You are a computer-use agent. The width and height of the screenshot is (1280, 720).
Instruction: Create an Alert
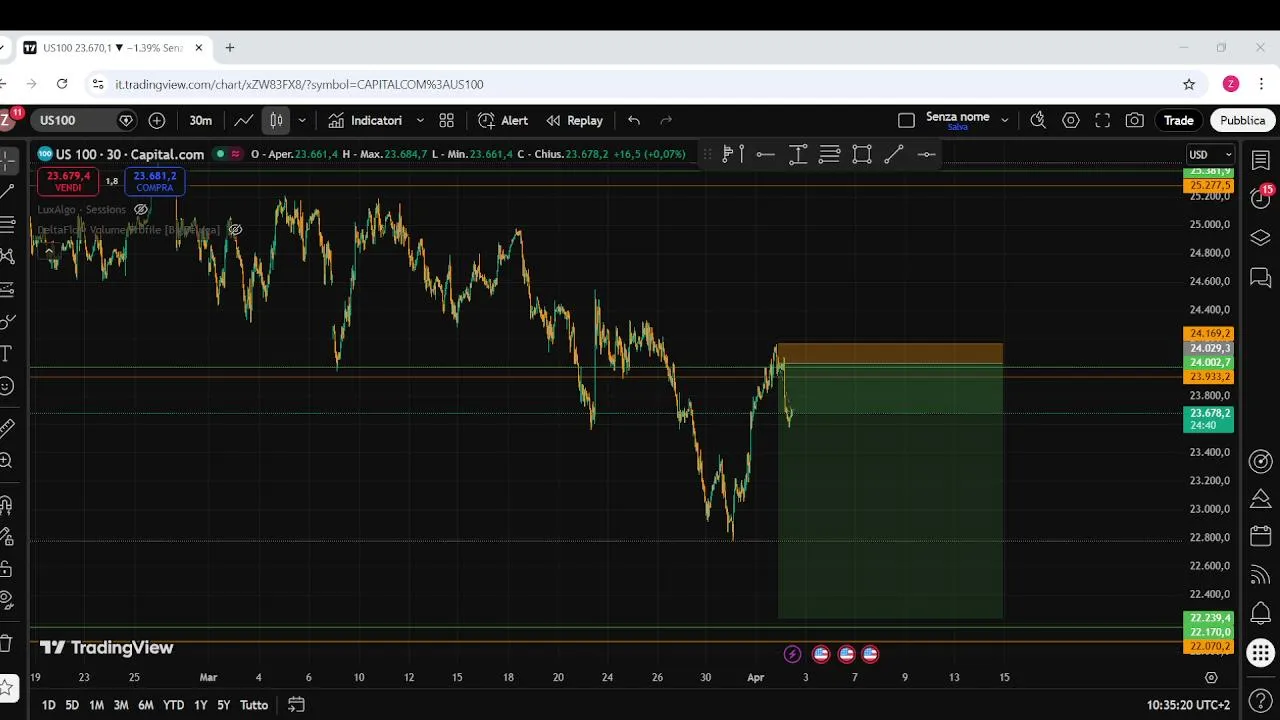[503, 120]
